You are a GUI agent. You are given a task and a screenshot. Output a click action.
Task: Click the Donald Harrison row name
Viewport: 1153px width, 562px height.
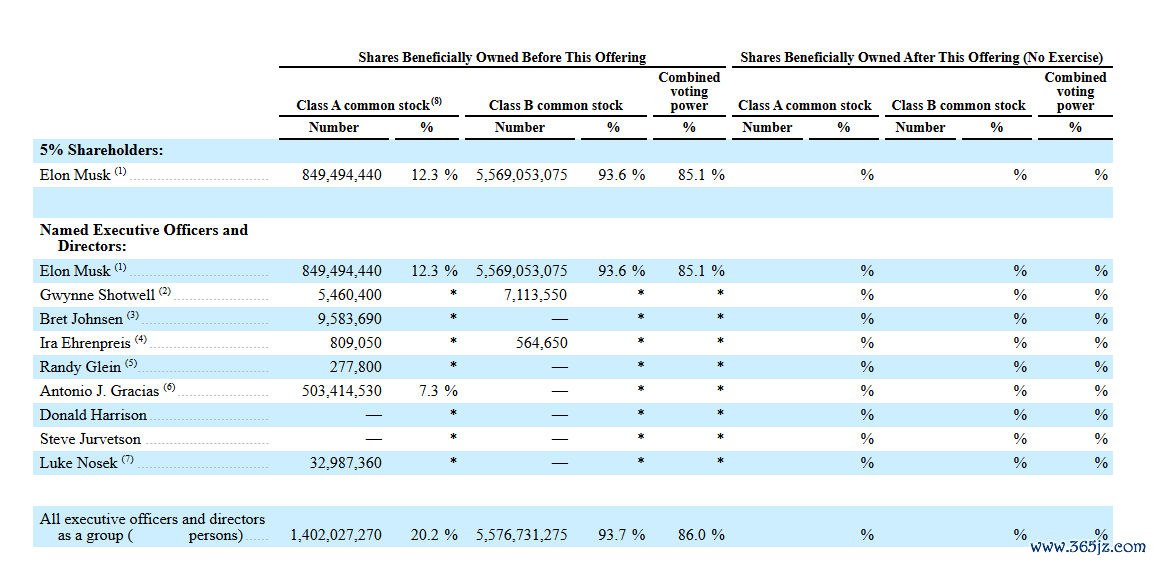point(93,415)
